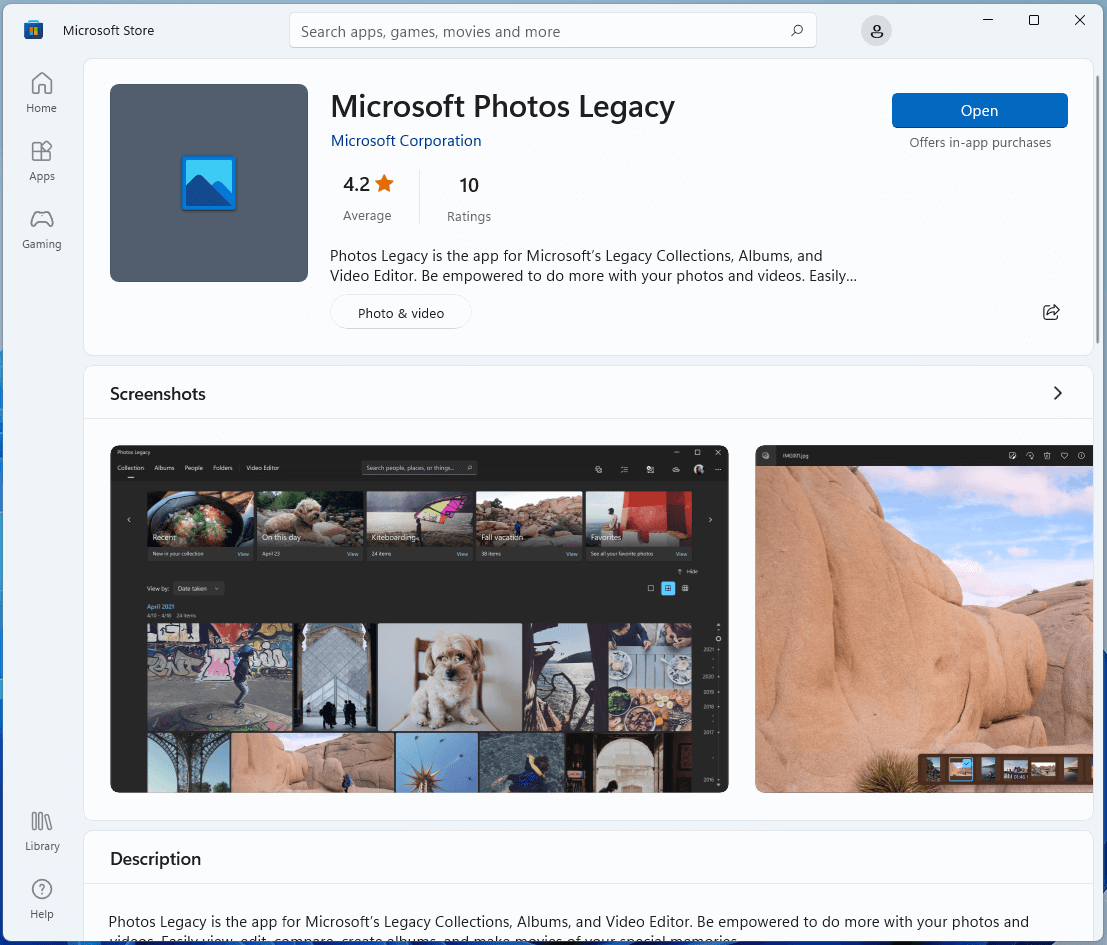The height and width of the screenshot is (945, 1107).
Task: Click the orange rating star
Action: tap(385, 183)
